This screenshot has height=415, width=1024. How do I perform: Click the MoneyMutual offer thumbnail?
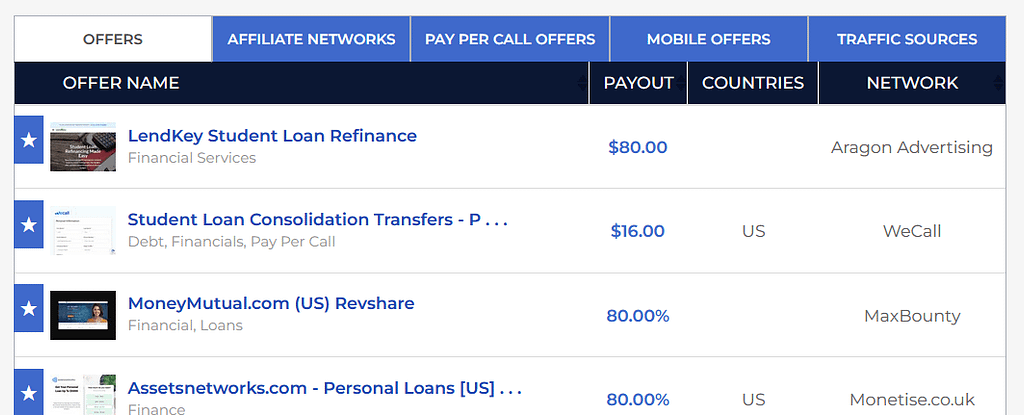coord(83,315)
